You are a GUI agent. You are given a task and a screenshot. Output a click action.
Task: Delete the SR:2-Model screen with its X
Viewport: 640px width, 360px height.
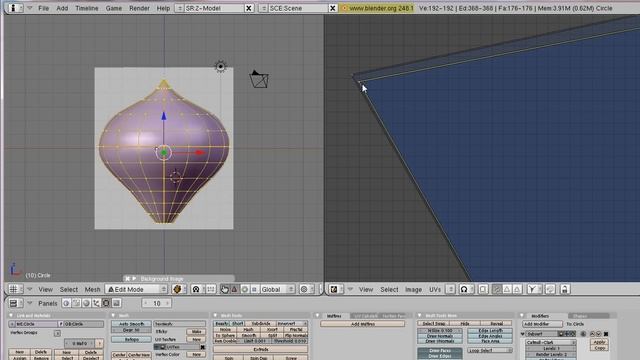click(x=249, y=8)
